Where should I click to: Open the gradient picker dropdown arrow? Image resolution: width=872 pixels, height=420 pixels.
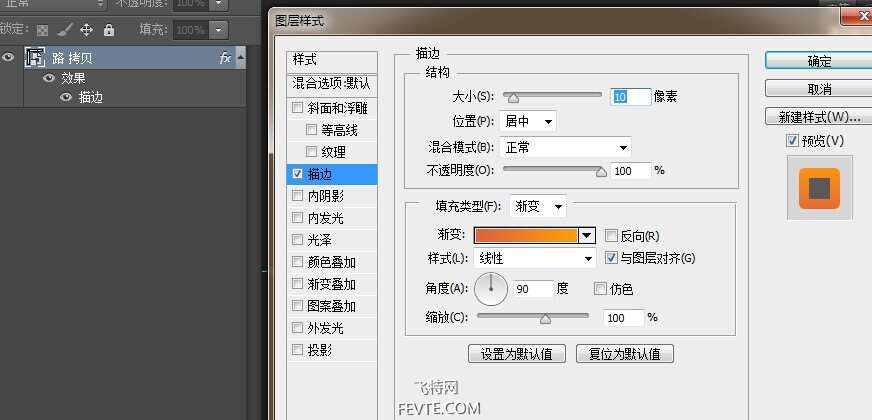pyautogui.click(x=587, y=236)
